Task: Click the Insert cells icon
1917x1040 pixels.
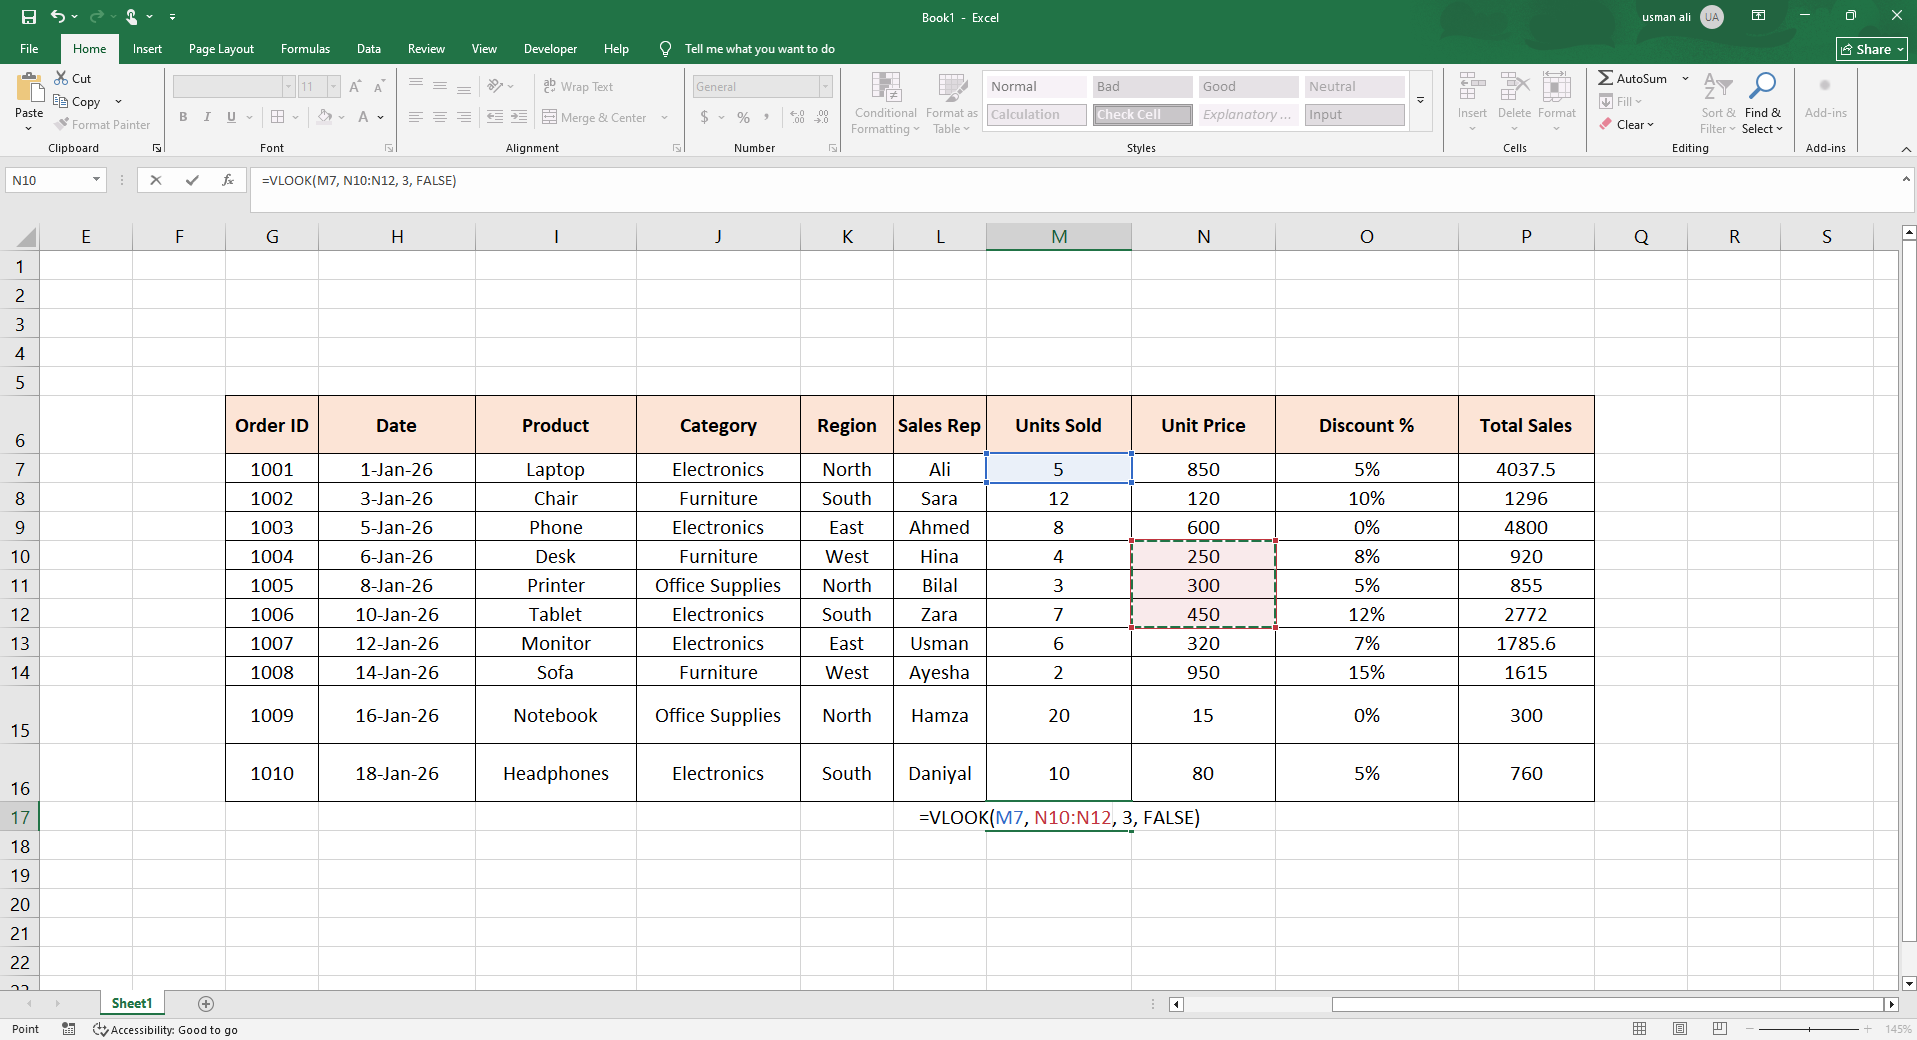Action: click(1472, 87)
